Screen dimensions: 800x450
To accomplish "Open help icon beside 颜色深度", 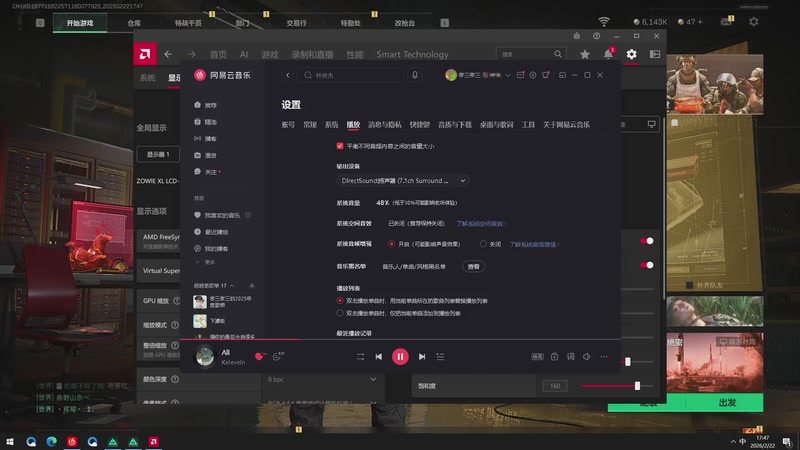I will tap(175, 379).
